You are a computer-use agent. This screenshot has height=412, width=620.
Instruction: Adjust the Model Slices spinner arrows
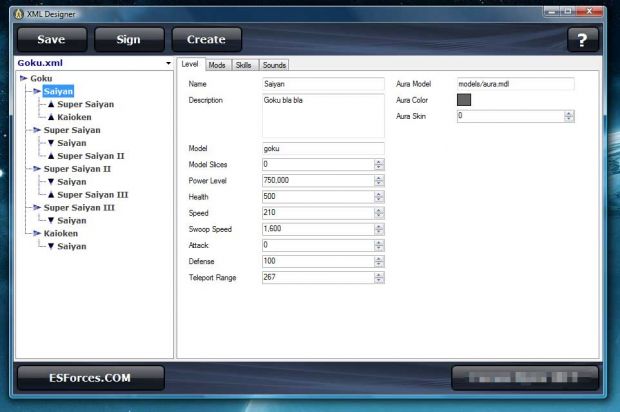click(x=379, y=164)
